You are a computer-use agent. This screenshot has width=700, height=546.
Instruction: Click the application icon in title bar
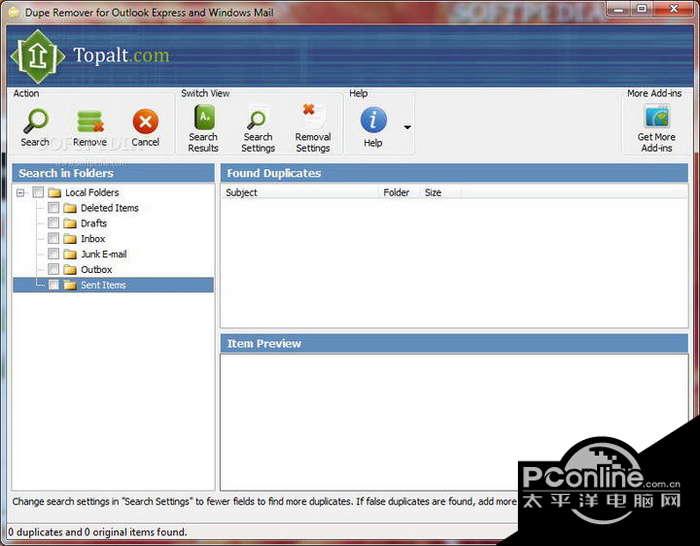click(13, 12)
